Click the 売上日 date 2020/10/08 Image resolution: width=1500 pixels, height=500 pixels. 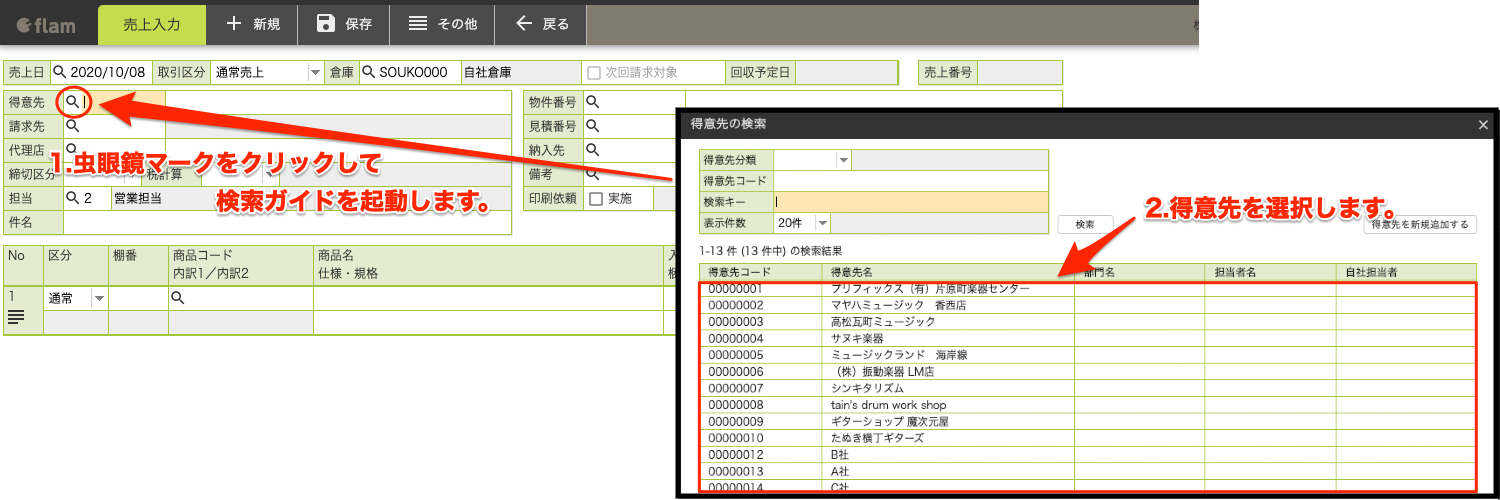[109, 73]
